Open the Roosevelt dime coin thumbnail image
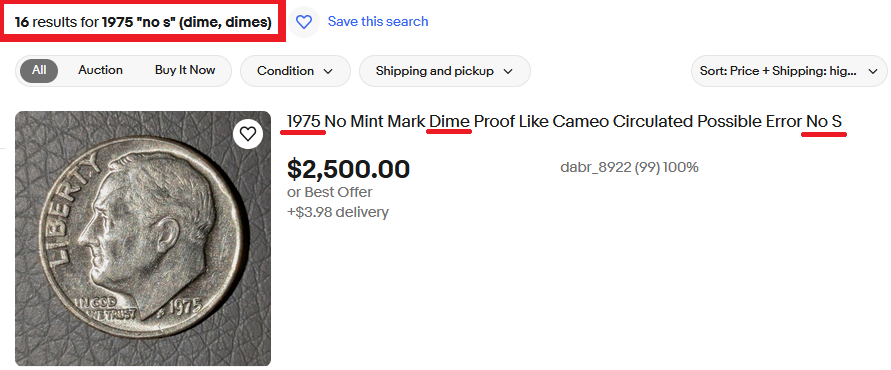The image size is (891, 370). pyautogui.click(x=143, y=238)
